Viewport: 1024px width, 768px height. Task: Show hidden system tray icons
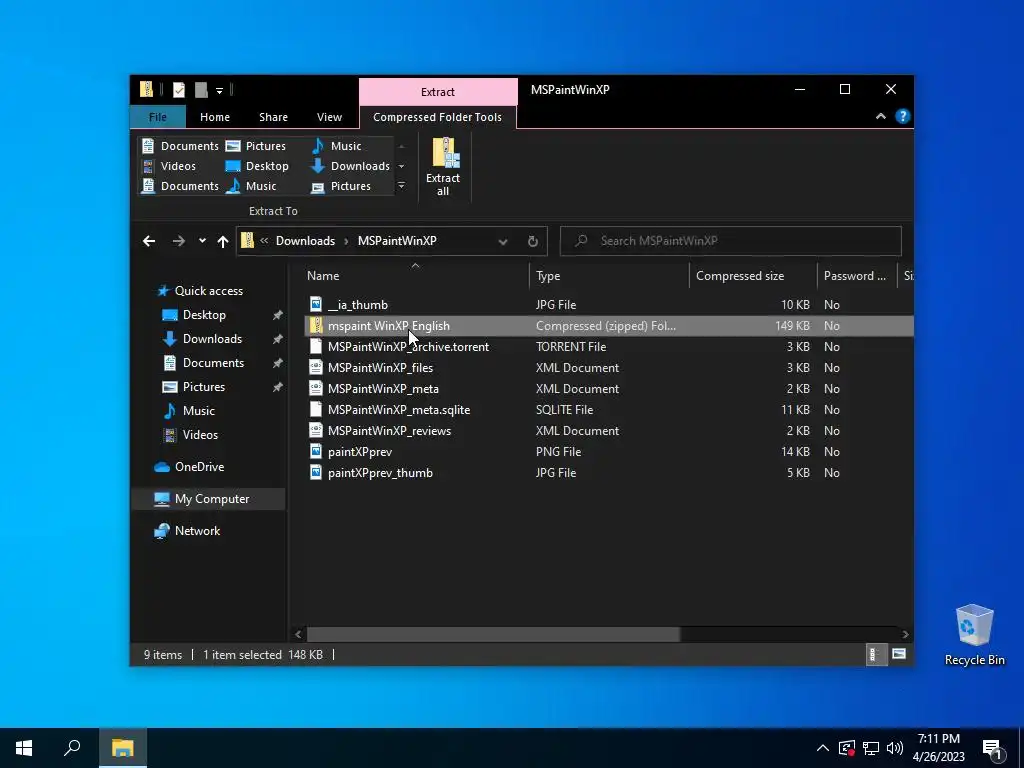point(823,748)
